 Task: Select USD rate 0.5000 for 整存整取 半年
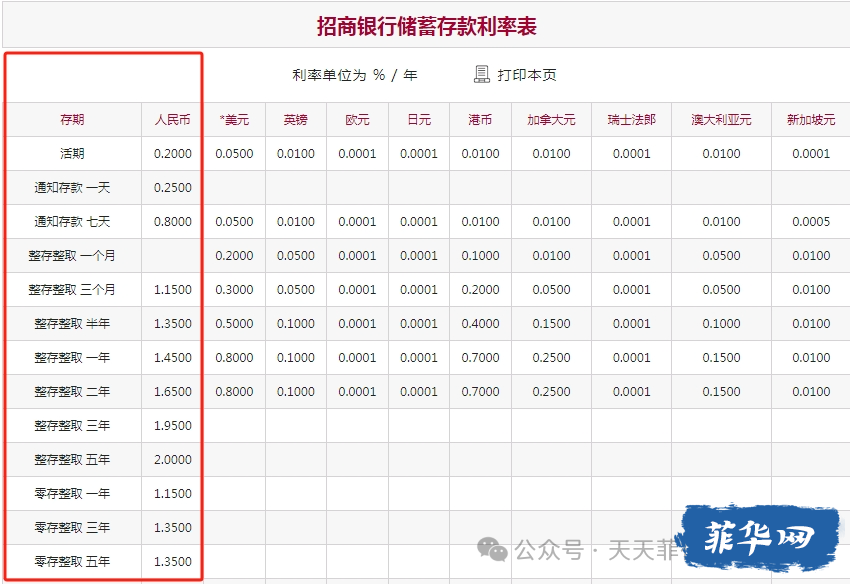click(x=234, y=324)
